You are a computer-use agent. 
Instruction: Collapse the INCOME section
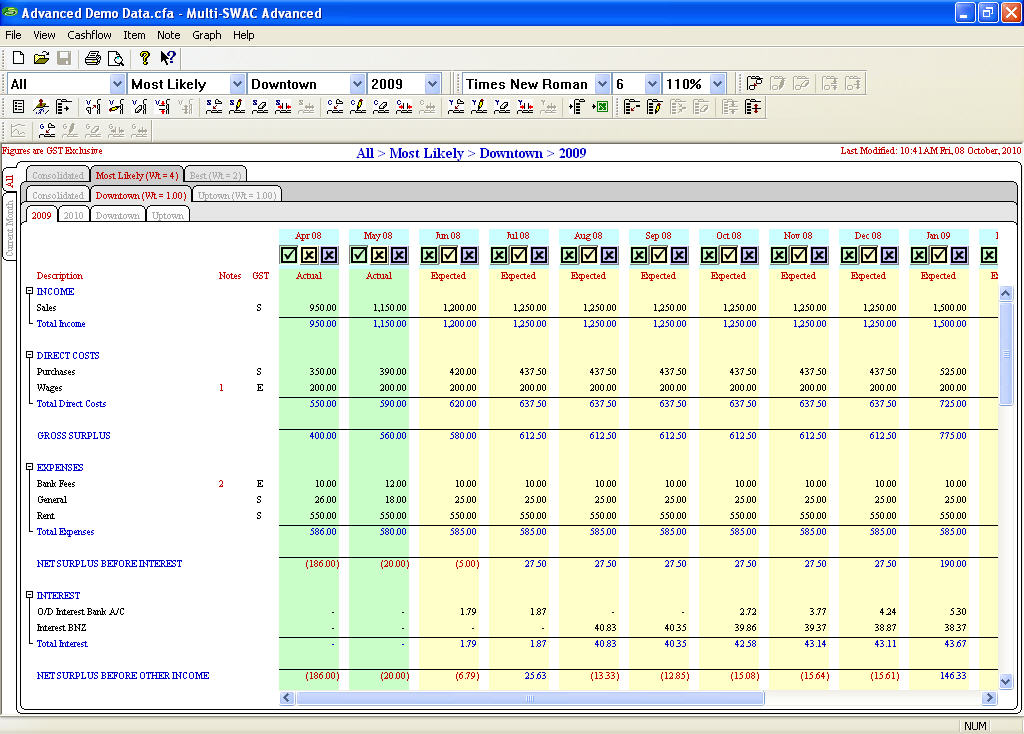[29, 291]
